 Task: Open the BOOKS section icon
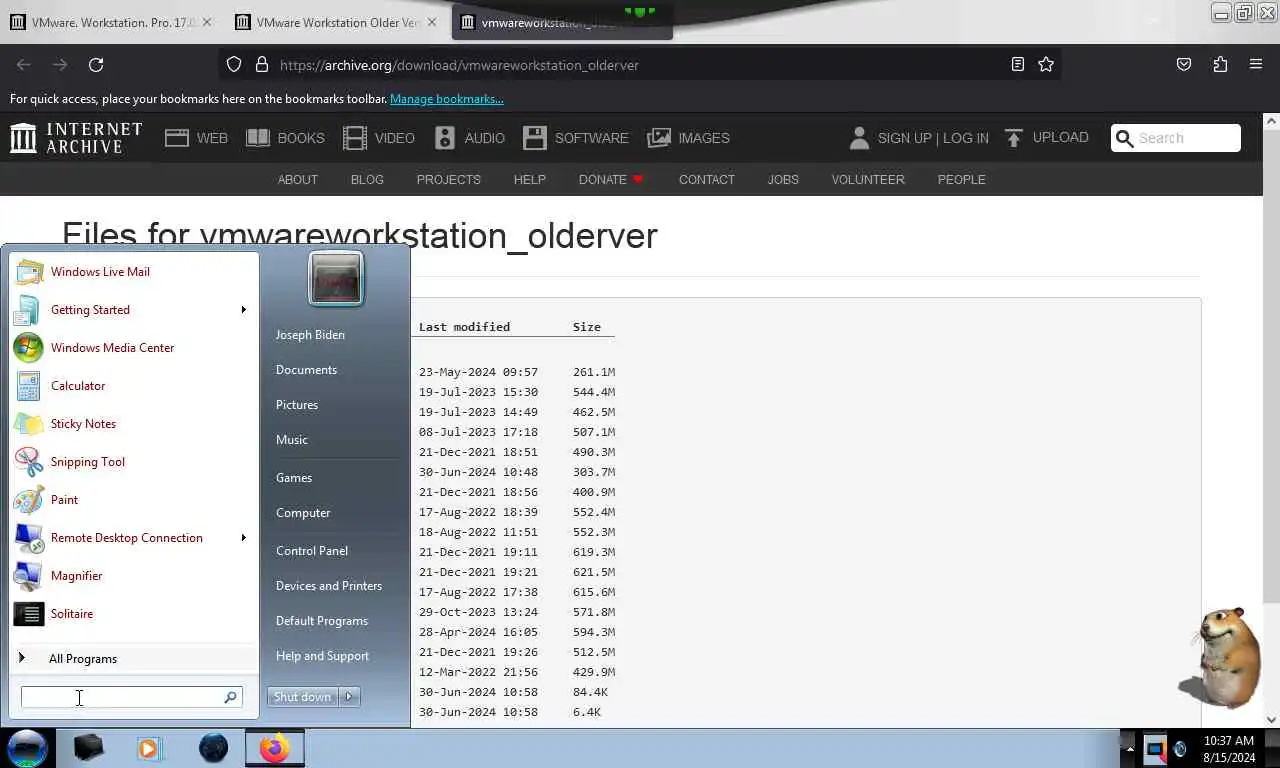click(x=258, y=138)
